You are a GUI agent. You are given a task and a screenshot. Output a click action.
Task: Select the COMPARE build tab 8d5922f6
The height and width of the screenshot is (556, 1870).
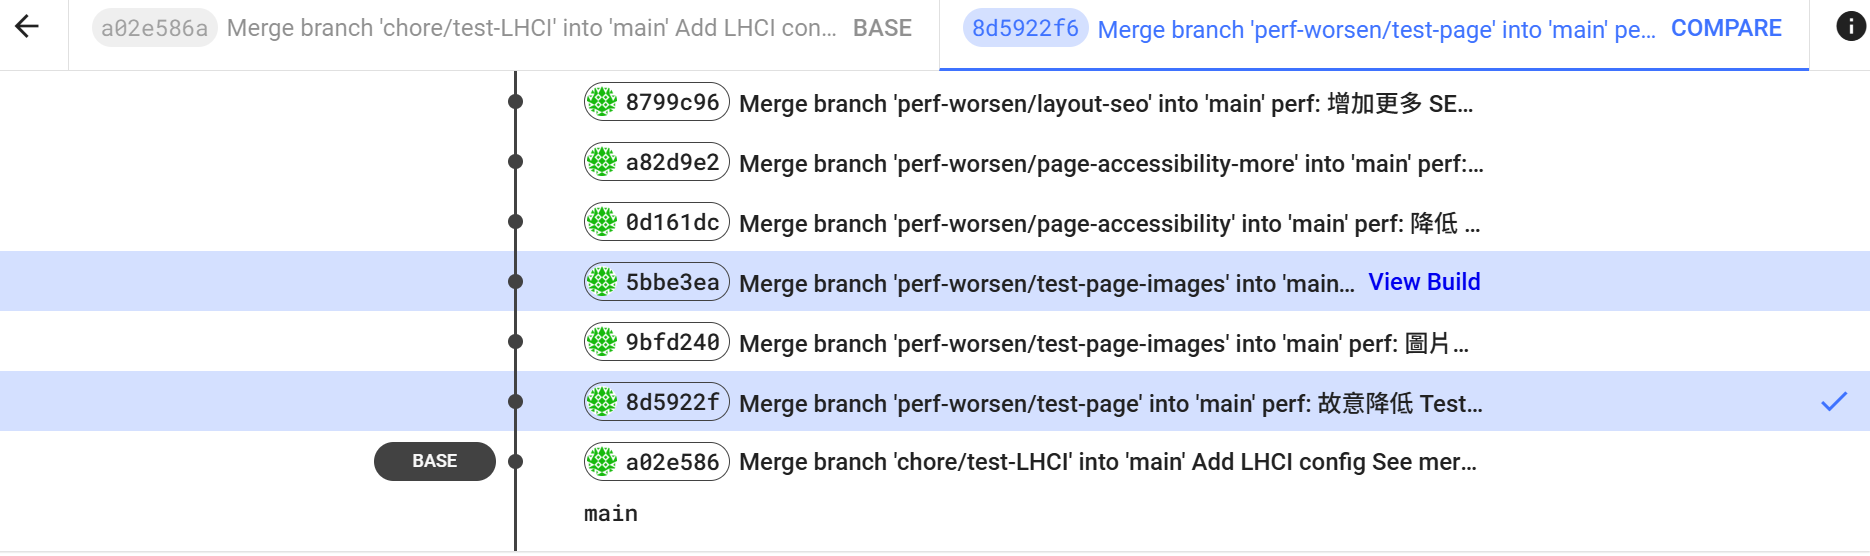click(x=1374, y=29)
